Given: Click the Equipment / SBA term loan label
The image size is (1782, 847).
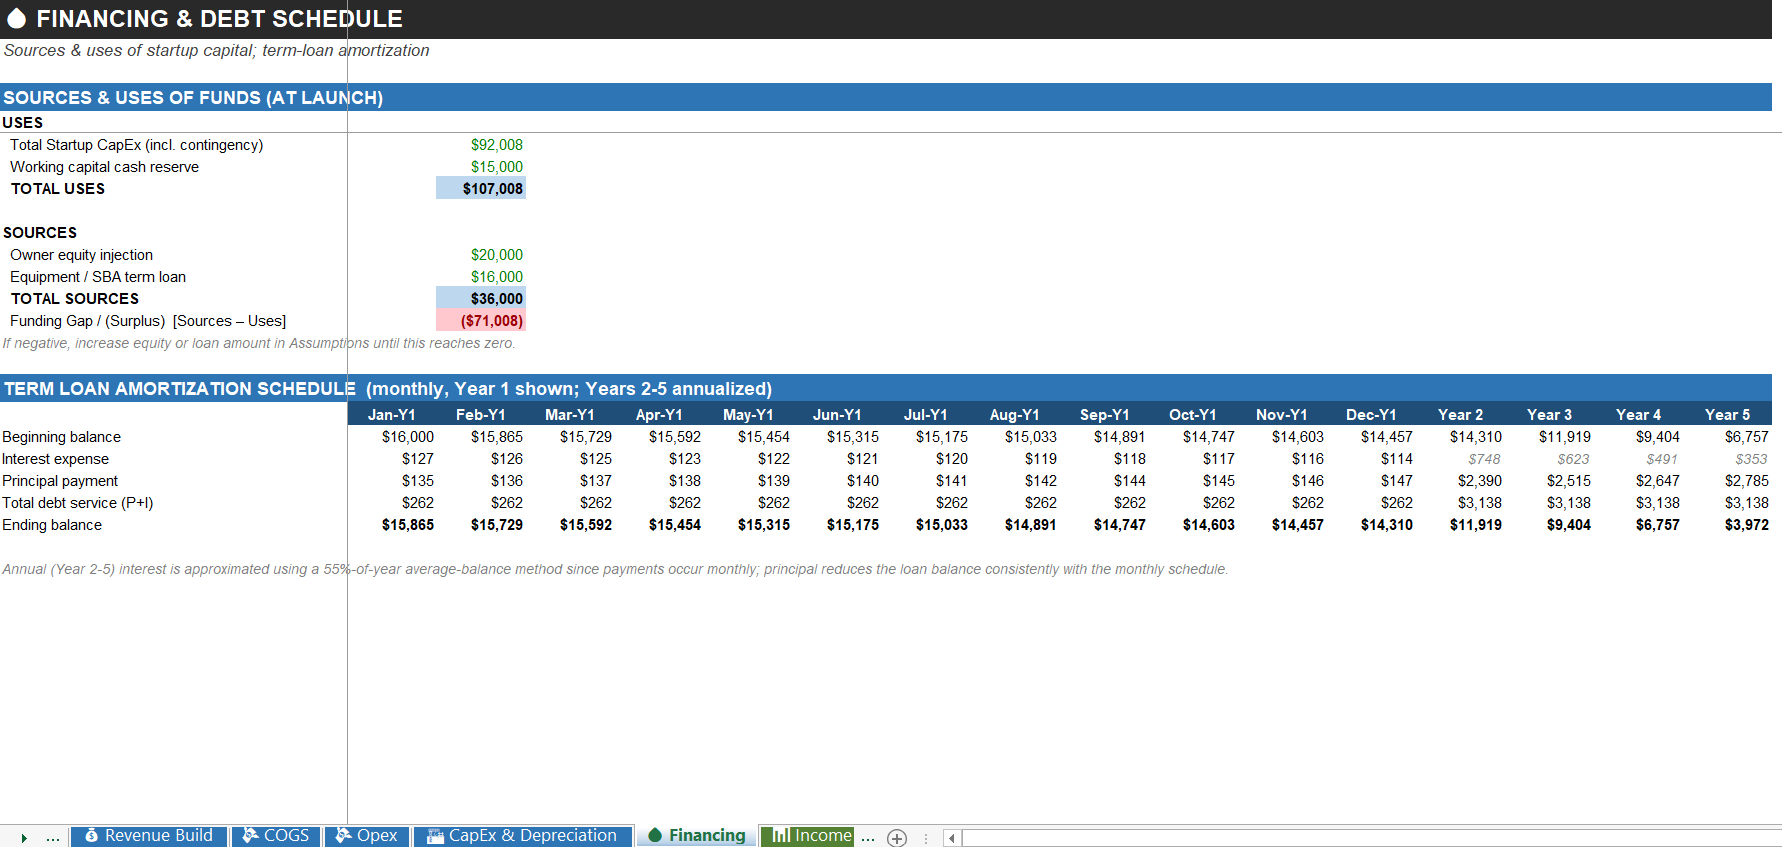Looking at the screenshot, I should point(98,277).
